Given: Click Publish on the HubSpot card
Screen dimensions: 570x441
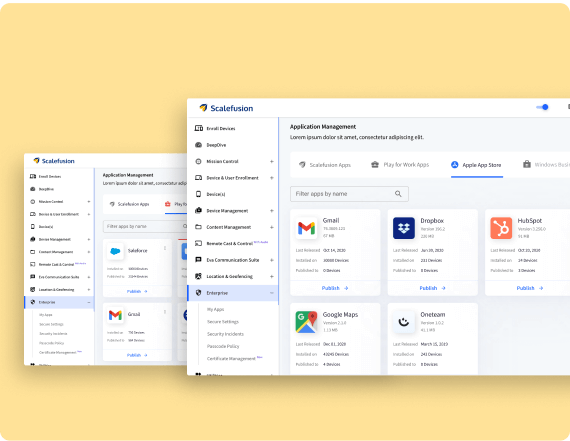Looking at the screenshot, I should [x=530, y=288].
